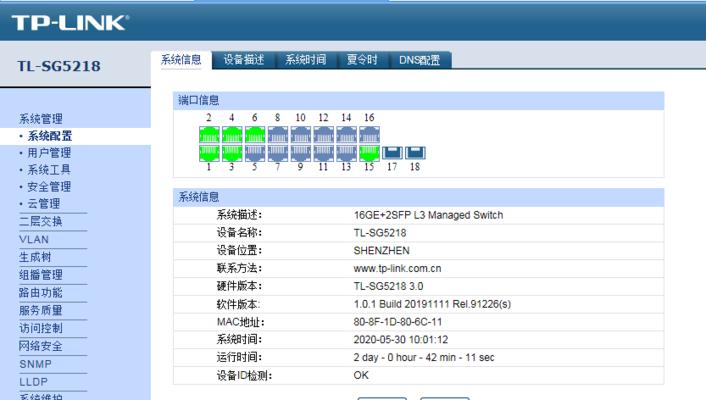Click MAC address 80-8F-1D-80-6C-11
The image size is (706, 400).
pyautogui.click(x=398, y=322)
